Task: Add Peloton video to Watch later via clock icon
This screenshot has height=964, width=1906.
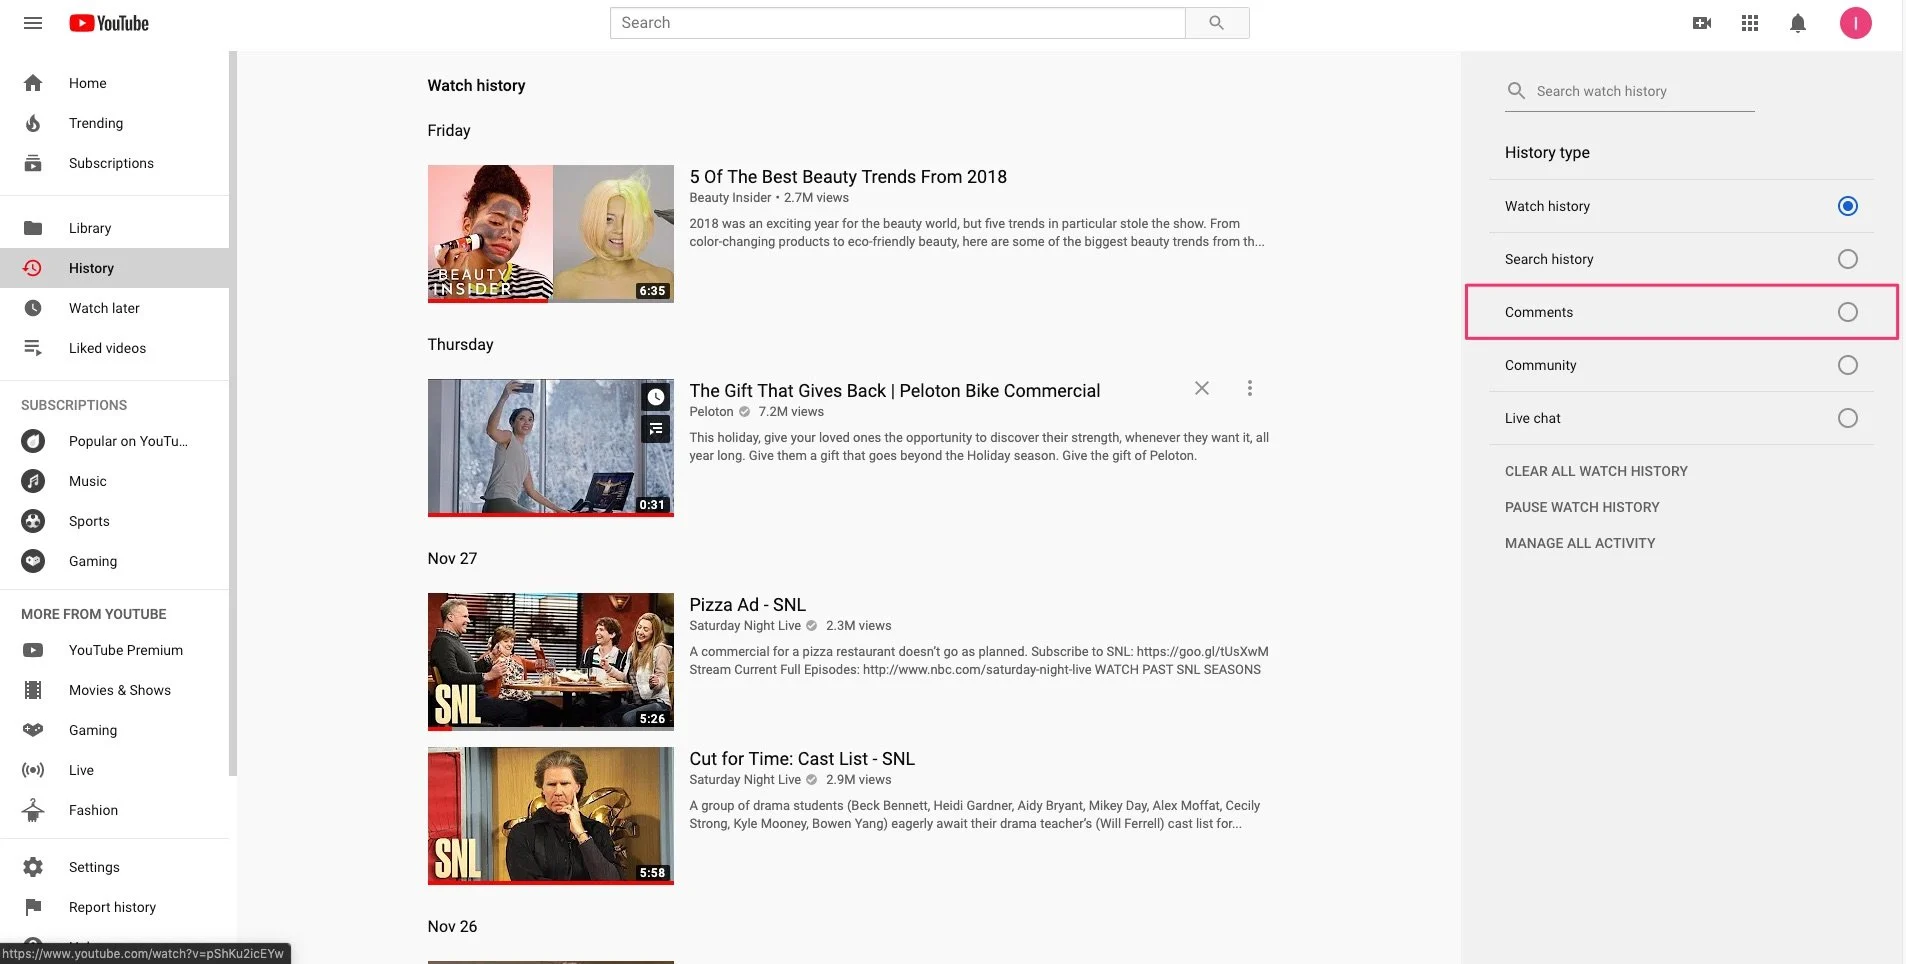Action: (655, 397)
